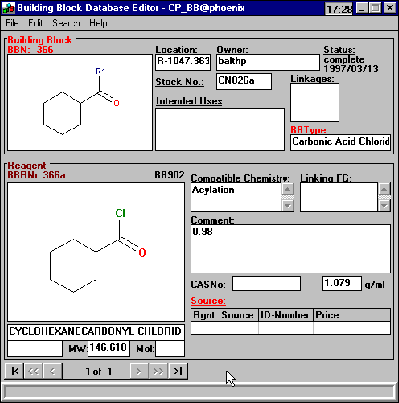Click the Intended Uses text box
This screenshot has height=403, width=399.
[220, 129]
